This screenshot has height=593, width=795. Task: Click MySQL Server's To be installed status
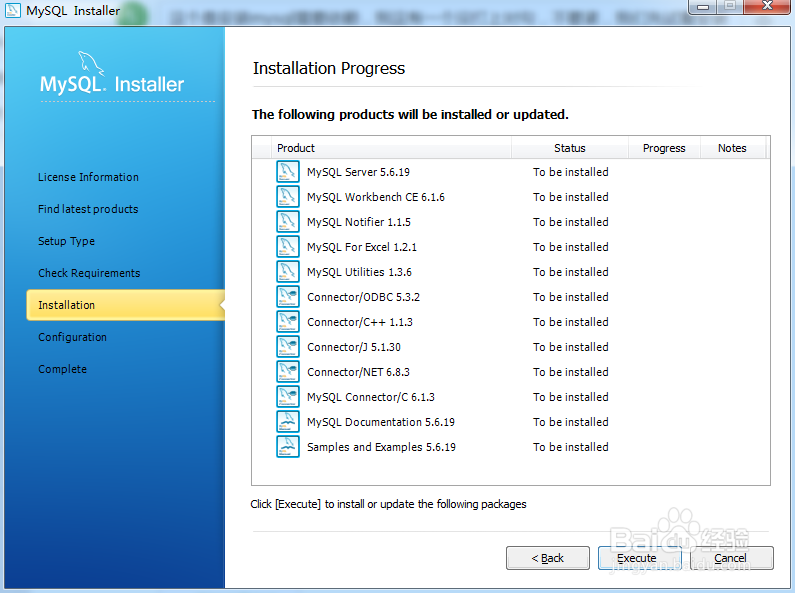pyautogui.click(x=571, y=172)
